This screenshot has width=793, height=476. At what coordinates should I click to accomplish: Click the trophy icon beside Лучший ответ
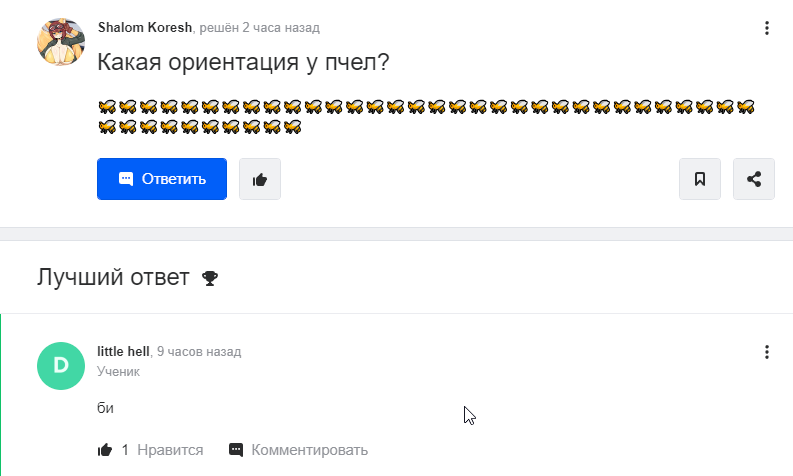[209, 278]
